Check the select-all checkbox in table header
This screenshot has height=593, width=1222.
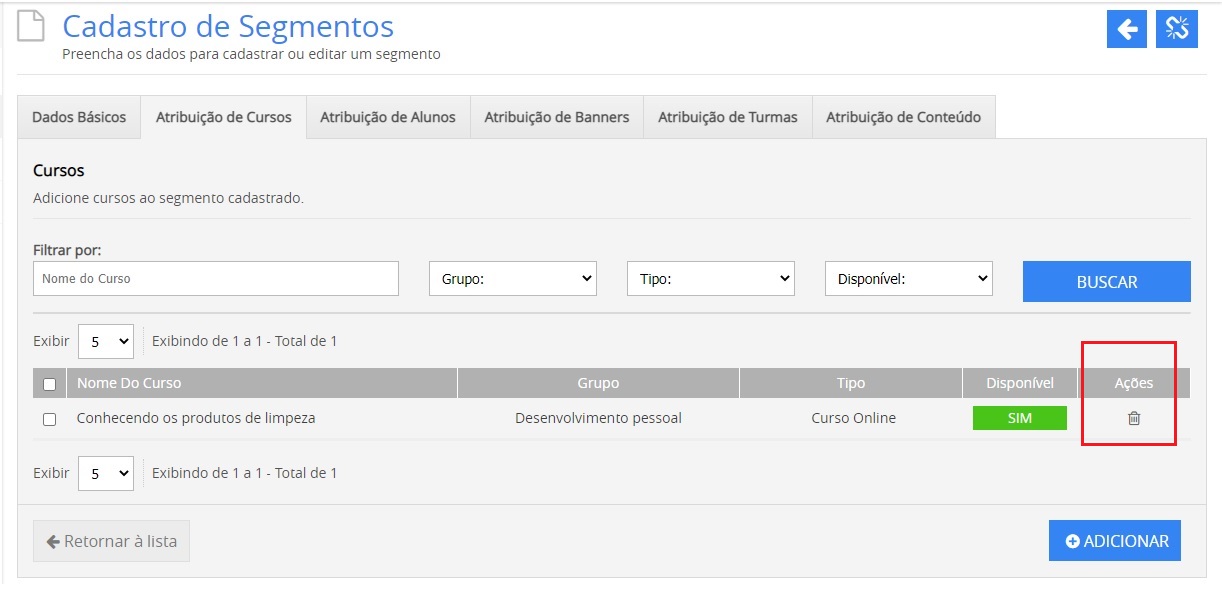[49, 384]
